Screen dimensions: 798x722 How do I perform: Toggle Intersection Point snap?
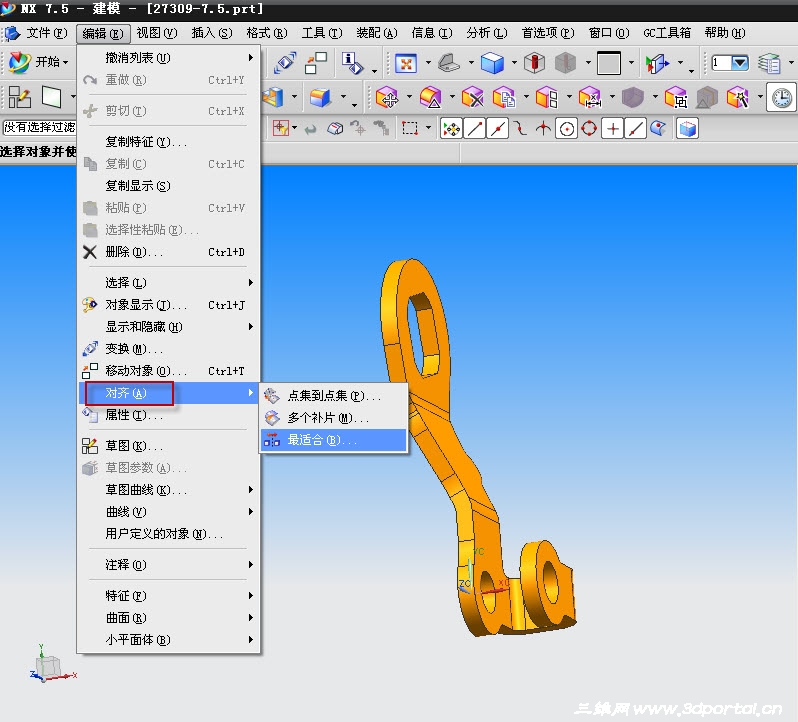[543, 128]
